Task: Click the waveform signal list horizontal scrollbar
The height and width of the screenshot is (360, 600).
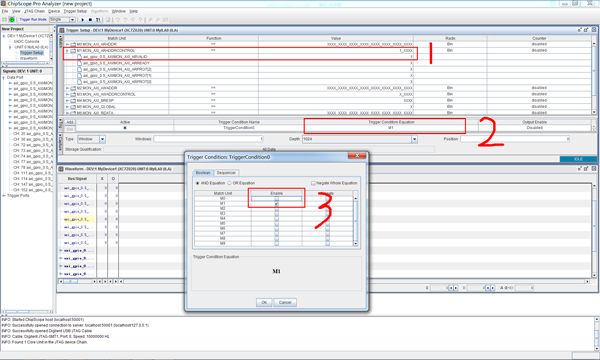Action: tap(78, 282)
